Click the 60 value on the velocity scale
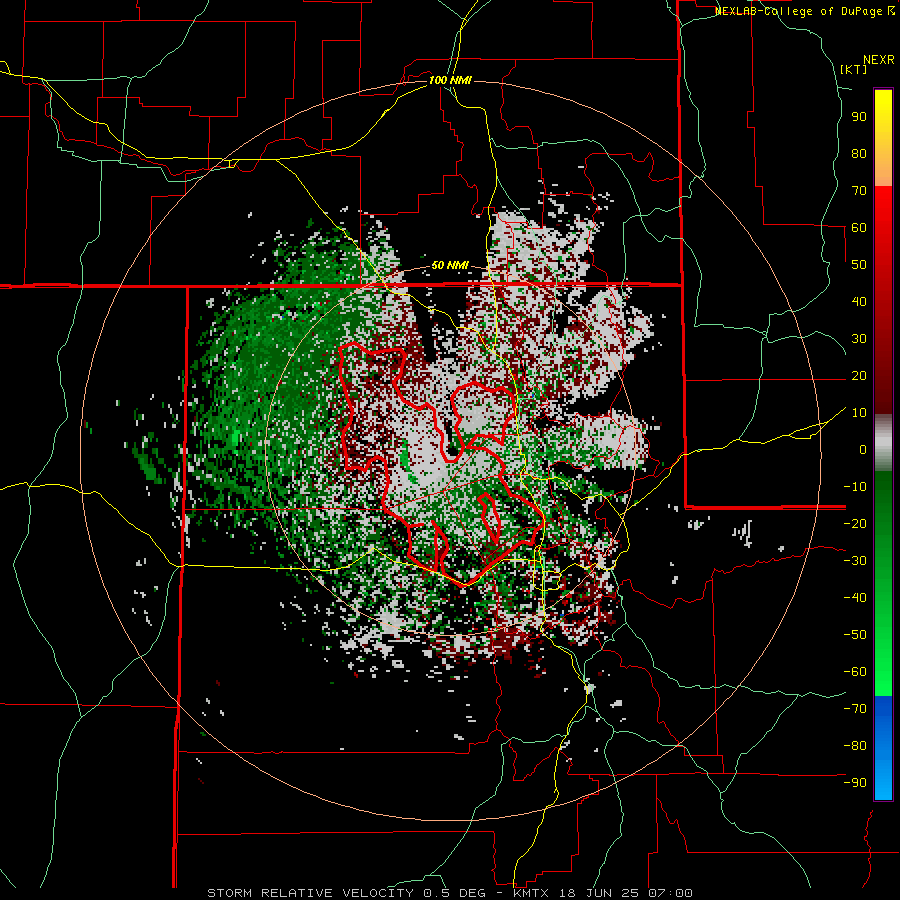The width and height of the screenshot is (900, 900). pos(859,228)
